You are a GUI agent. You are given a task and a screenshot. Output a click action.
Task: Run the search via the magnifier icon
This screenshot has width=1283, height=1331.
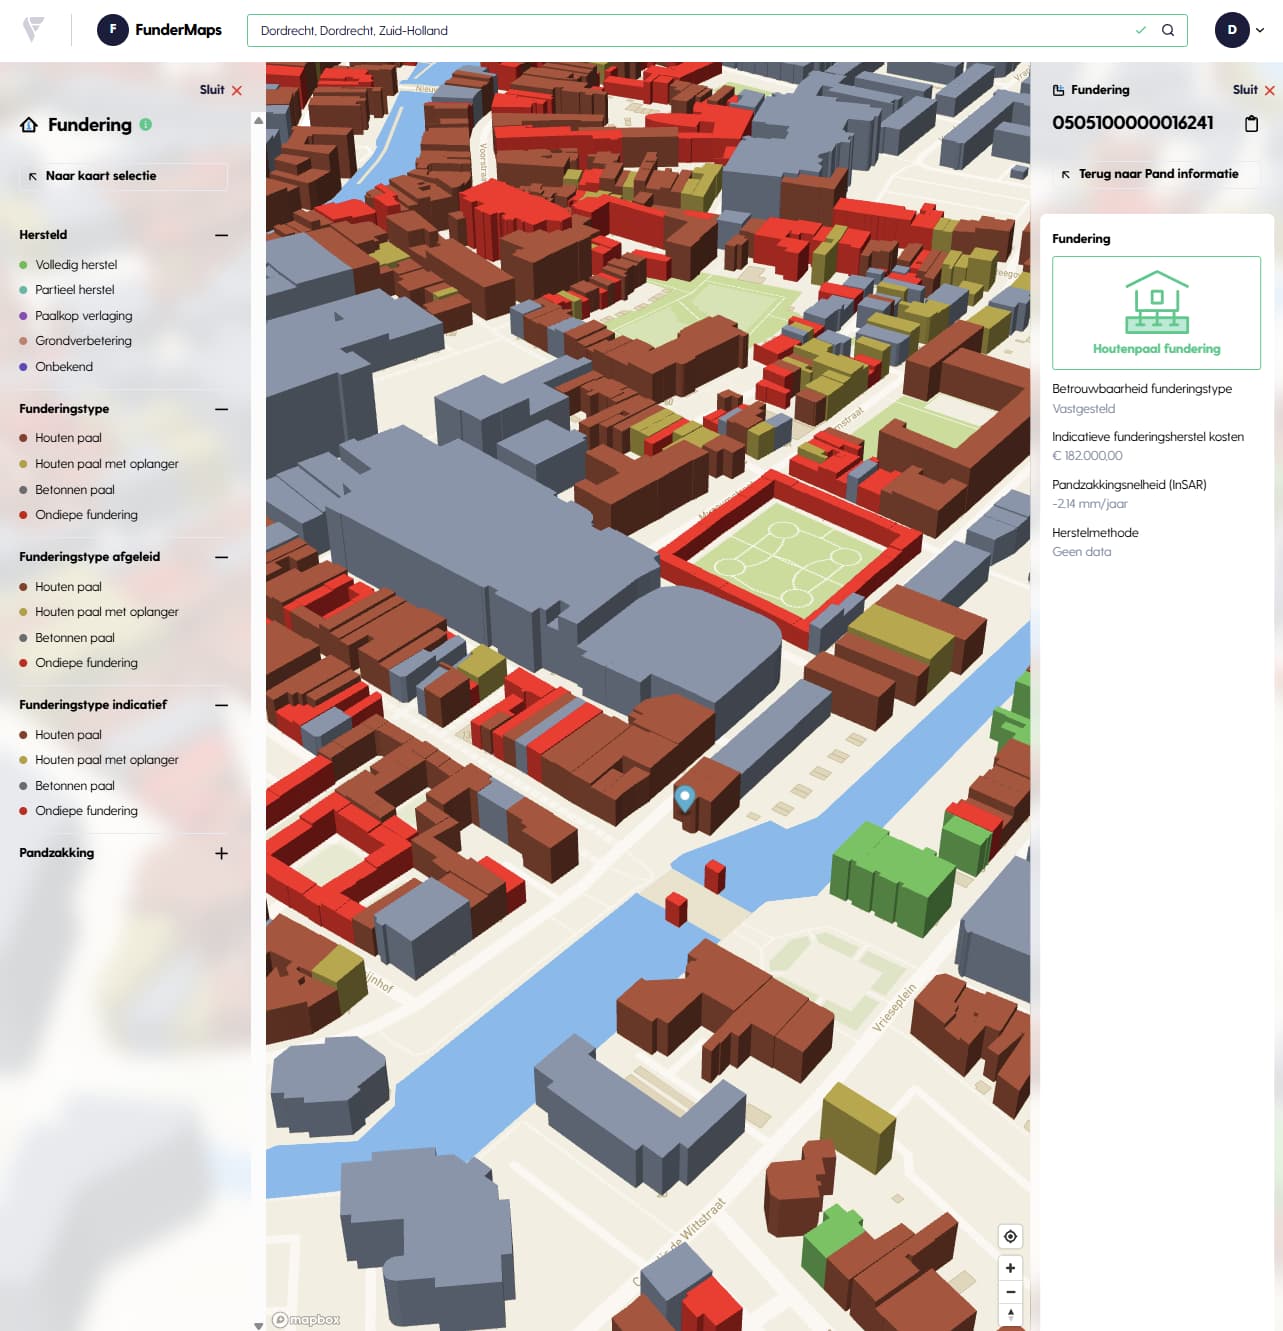[x=1167, y=30]
